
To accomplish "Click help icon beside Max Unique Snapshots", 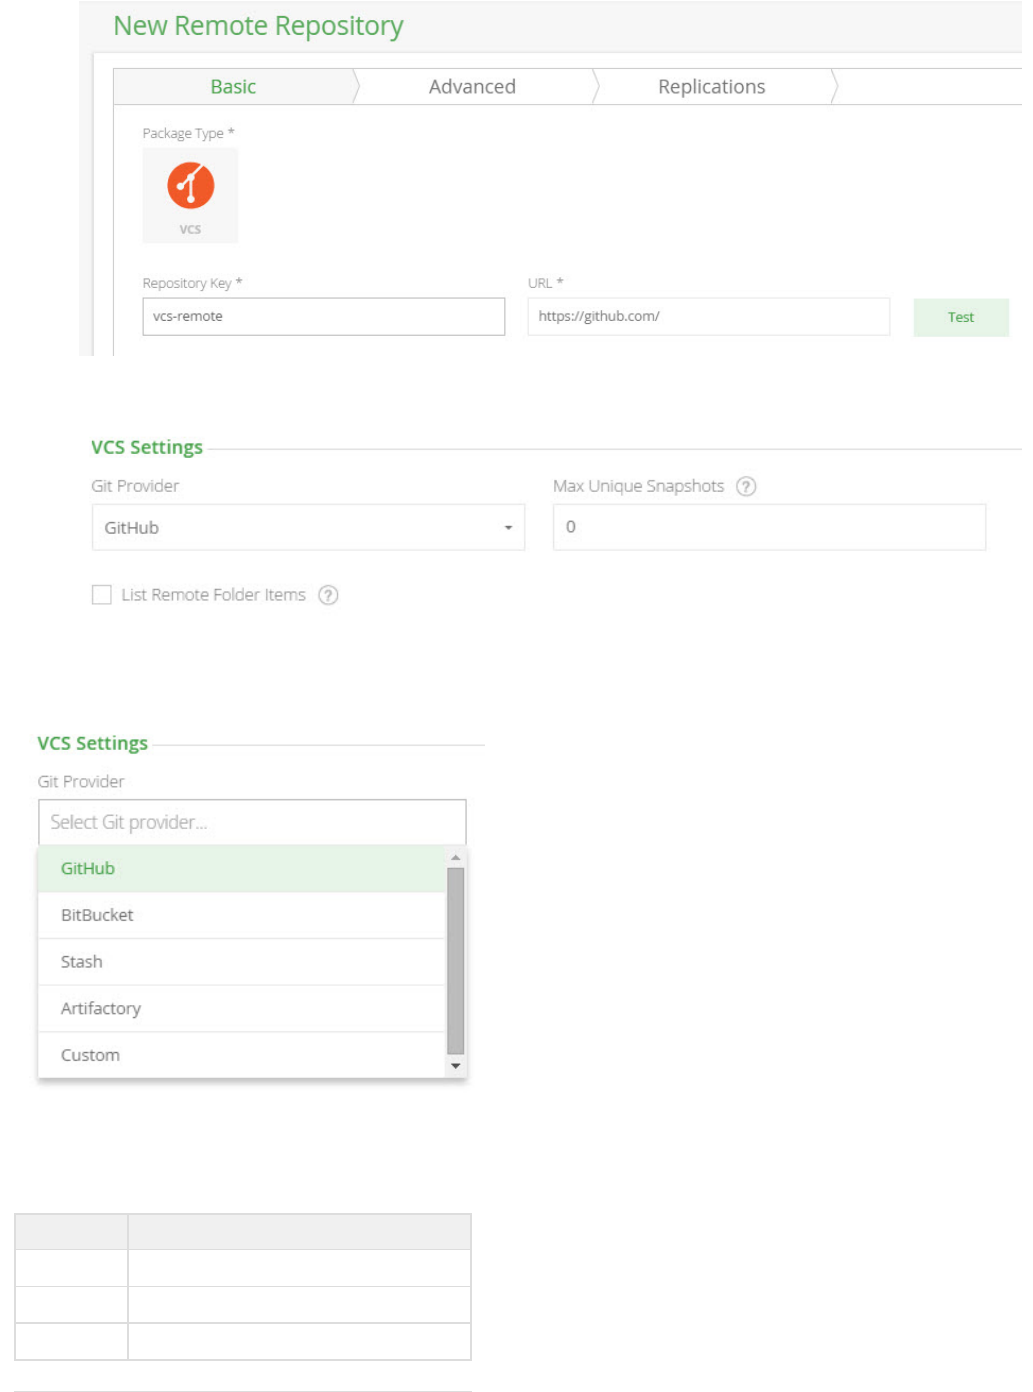I will point(746,487).
